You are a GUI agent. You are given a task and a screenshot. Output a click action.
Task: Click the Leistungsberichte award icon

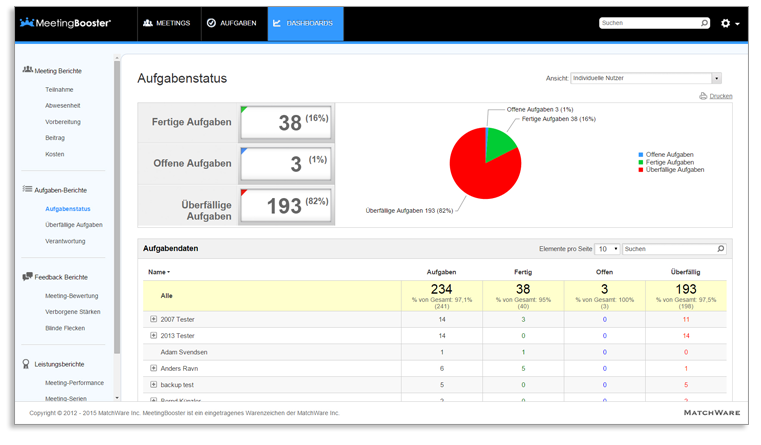(x=26, y=364)
